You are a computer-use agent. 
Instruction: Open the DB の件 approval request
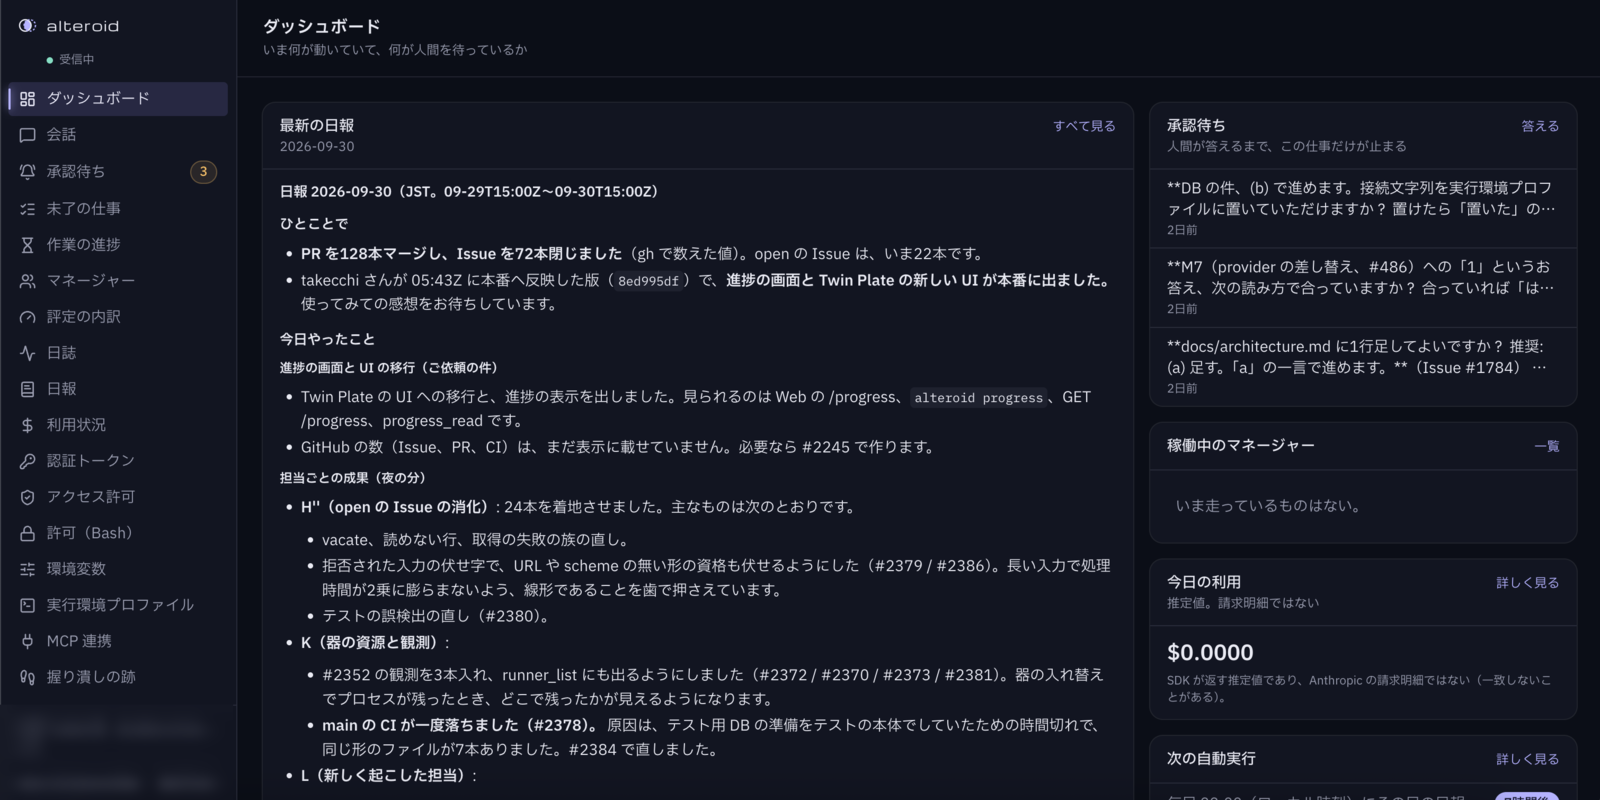pos(1363,208)
